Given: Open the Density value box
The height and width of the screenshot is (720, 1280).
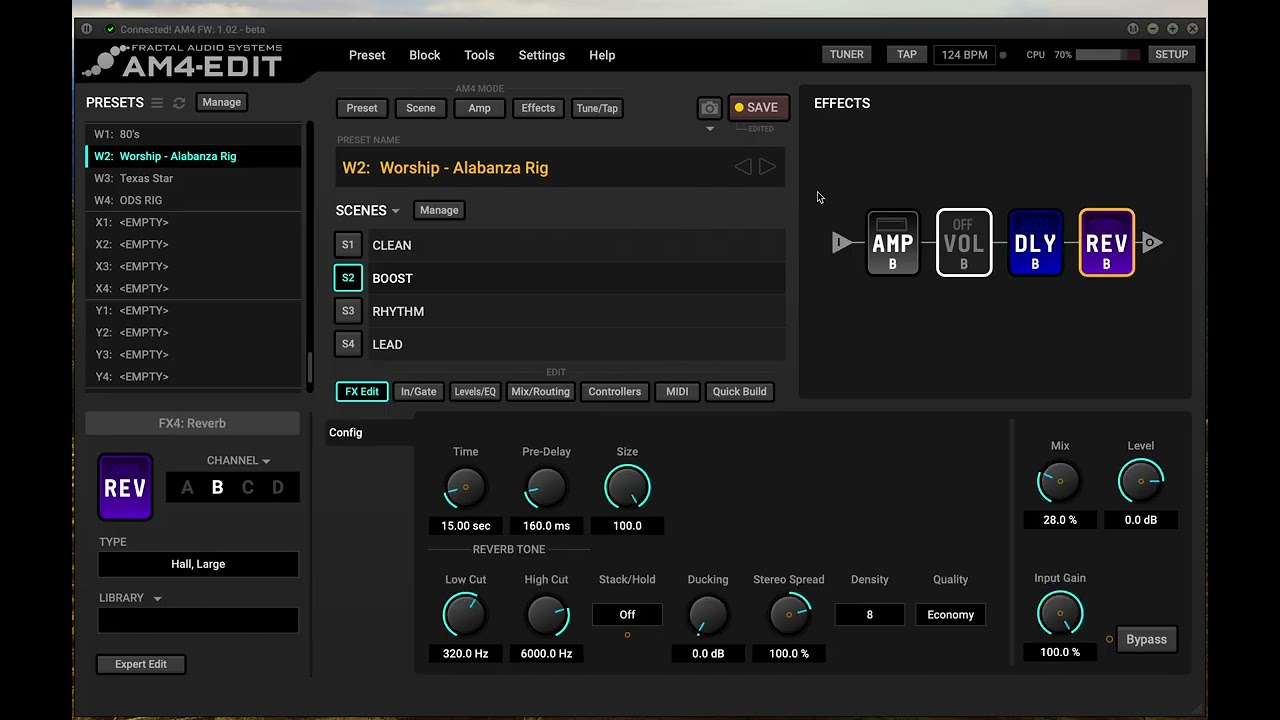Looking at the screenshot, I should pos(869,615).
